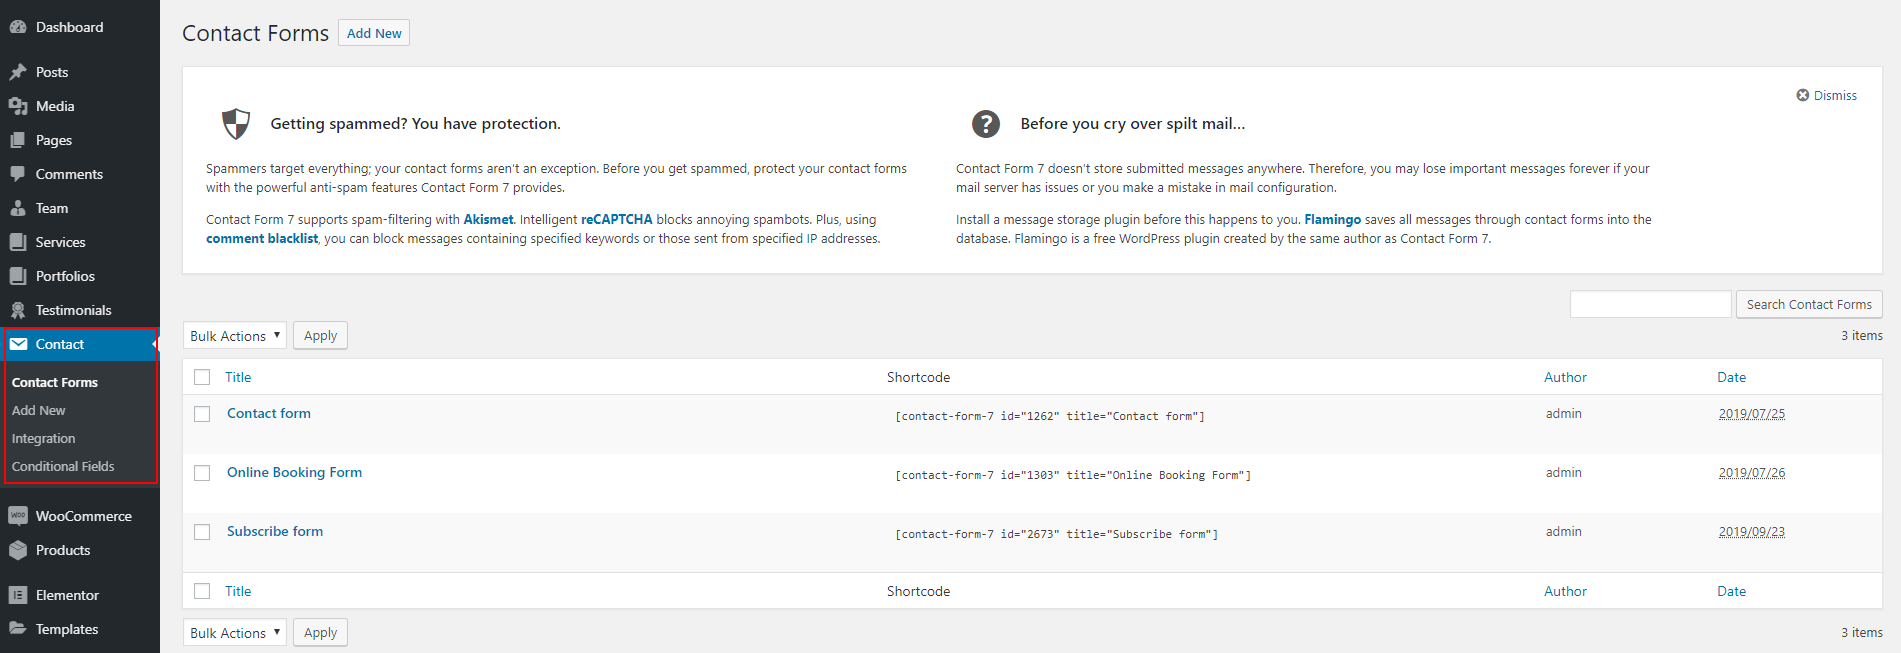The height and width of the screenshot is (653, 1901).
Task: Tick the select-all checkbox in table header
Action: (x=202, y=377)
